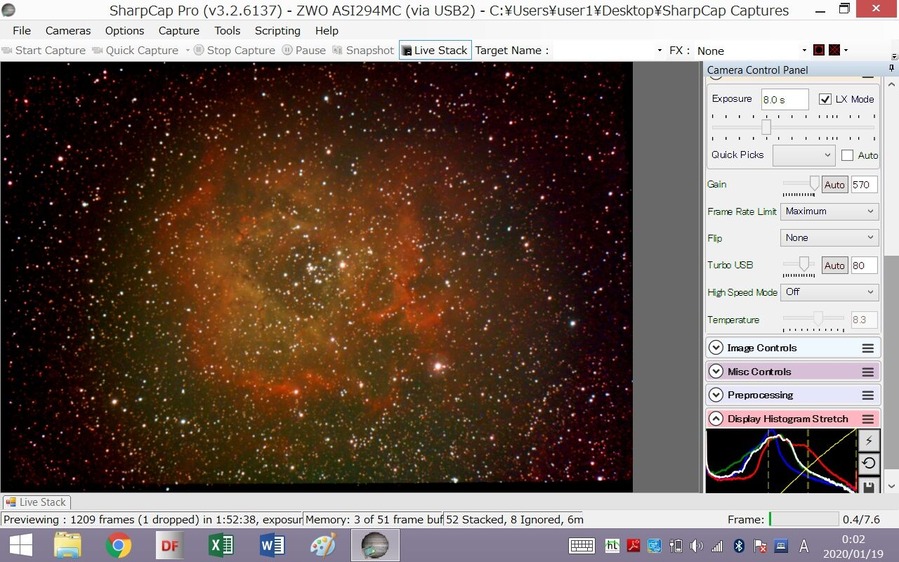
Task: Toggle the LX Mode checkbox
Action: click(x=825, y=99)
